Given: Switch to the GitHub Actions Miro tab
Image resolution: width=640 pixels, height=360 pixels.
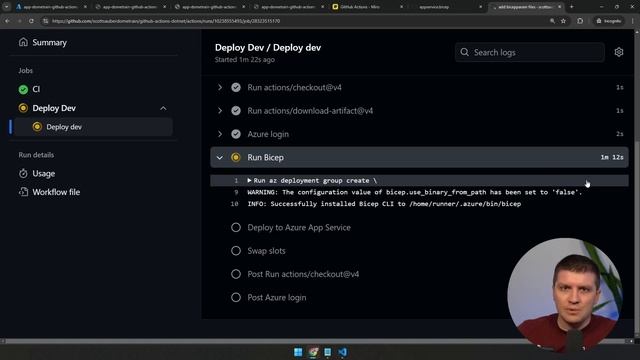Looking at the screenshot, I should (x=366, y=7).
